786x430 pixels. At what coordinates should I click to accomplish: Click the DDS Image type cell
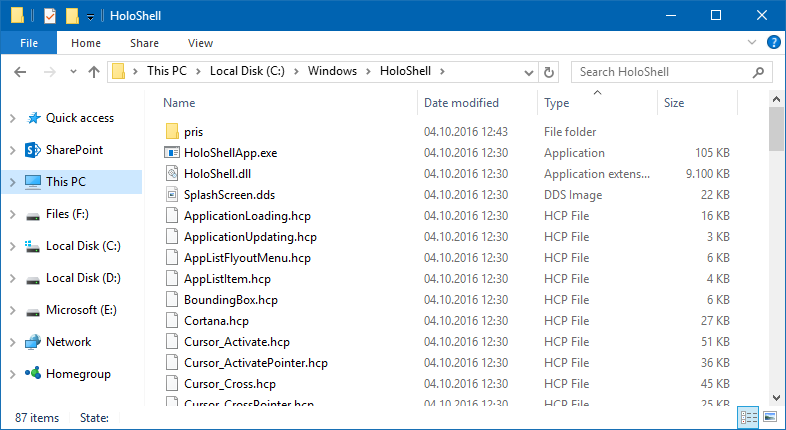point(573,195)
